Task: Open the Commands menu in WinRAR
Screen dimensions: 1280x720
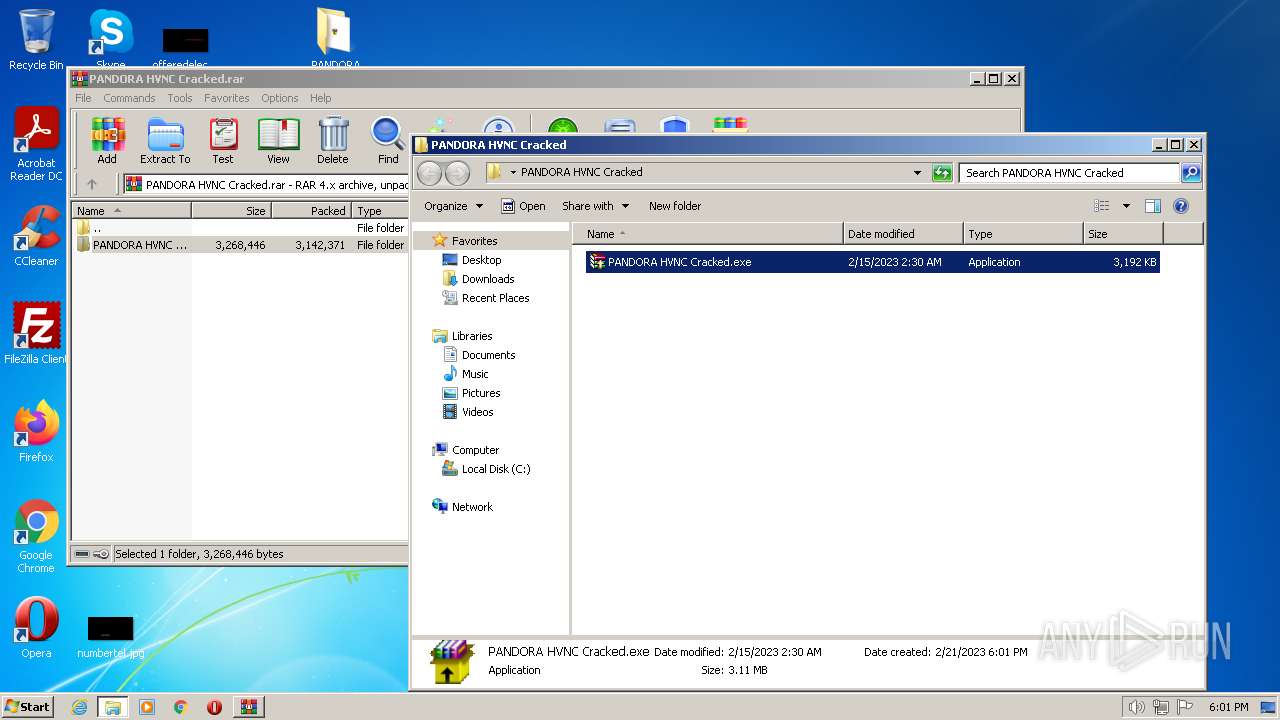Action: [x=129, y=98]
